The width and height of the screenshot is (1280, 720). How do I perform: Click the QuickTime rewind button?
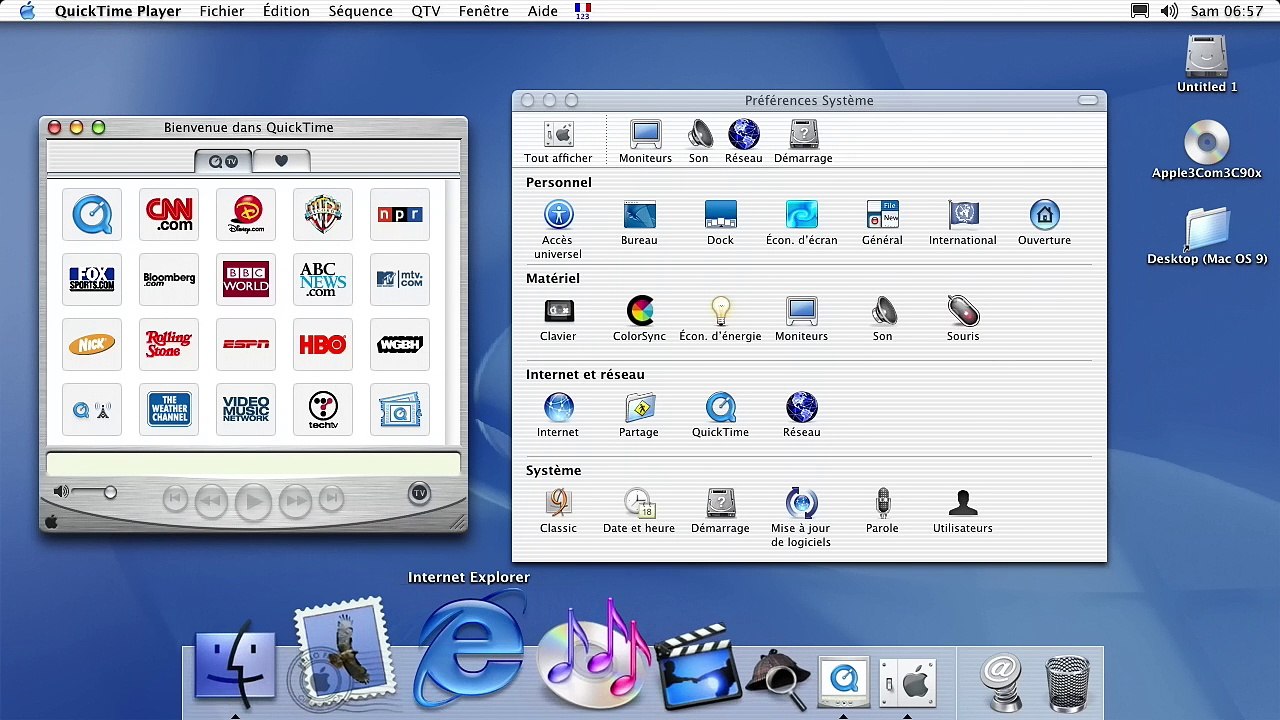[211, 500]
